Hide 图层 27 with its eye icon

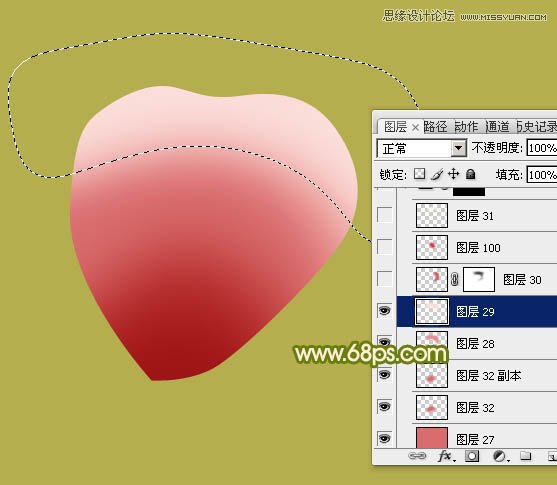[384, 439]
